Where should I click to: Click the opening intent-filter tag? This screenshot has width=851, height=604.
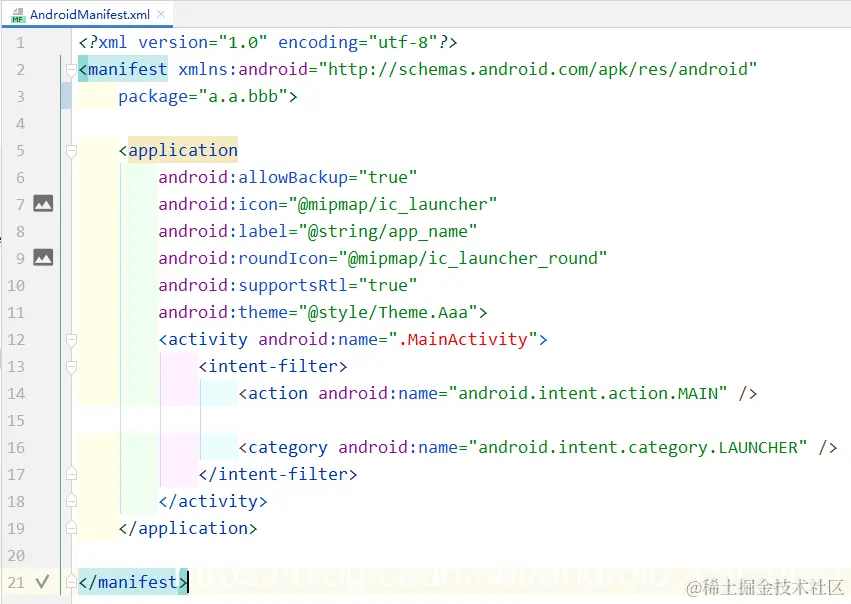[273, 366]
